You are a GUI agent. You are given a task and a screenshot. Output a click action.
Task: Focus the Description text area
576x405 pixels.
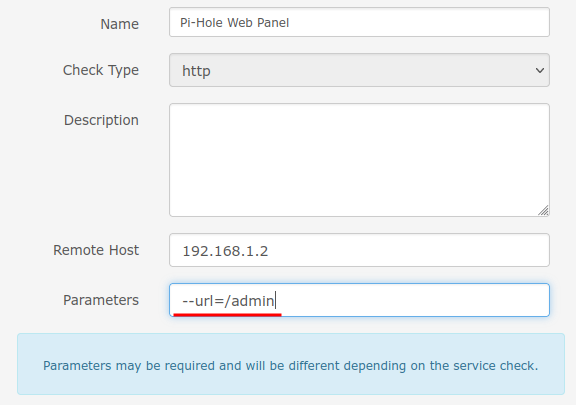[x=359, y=160]
